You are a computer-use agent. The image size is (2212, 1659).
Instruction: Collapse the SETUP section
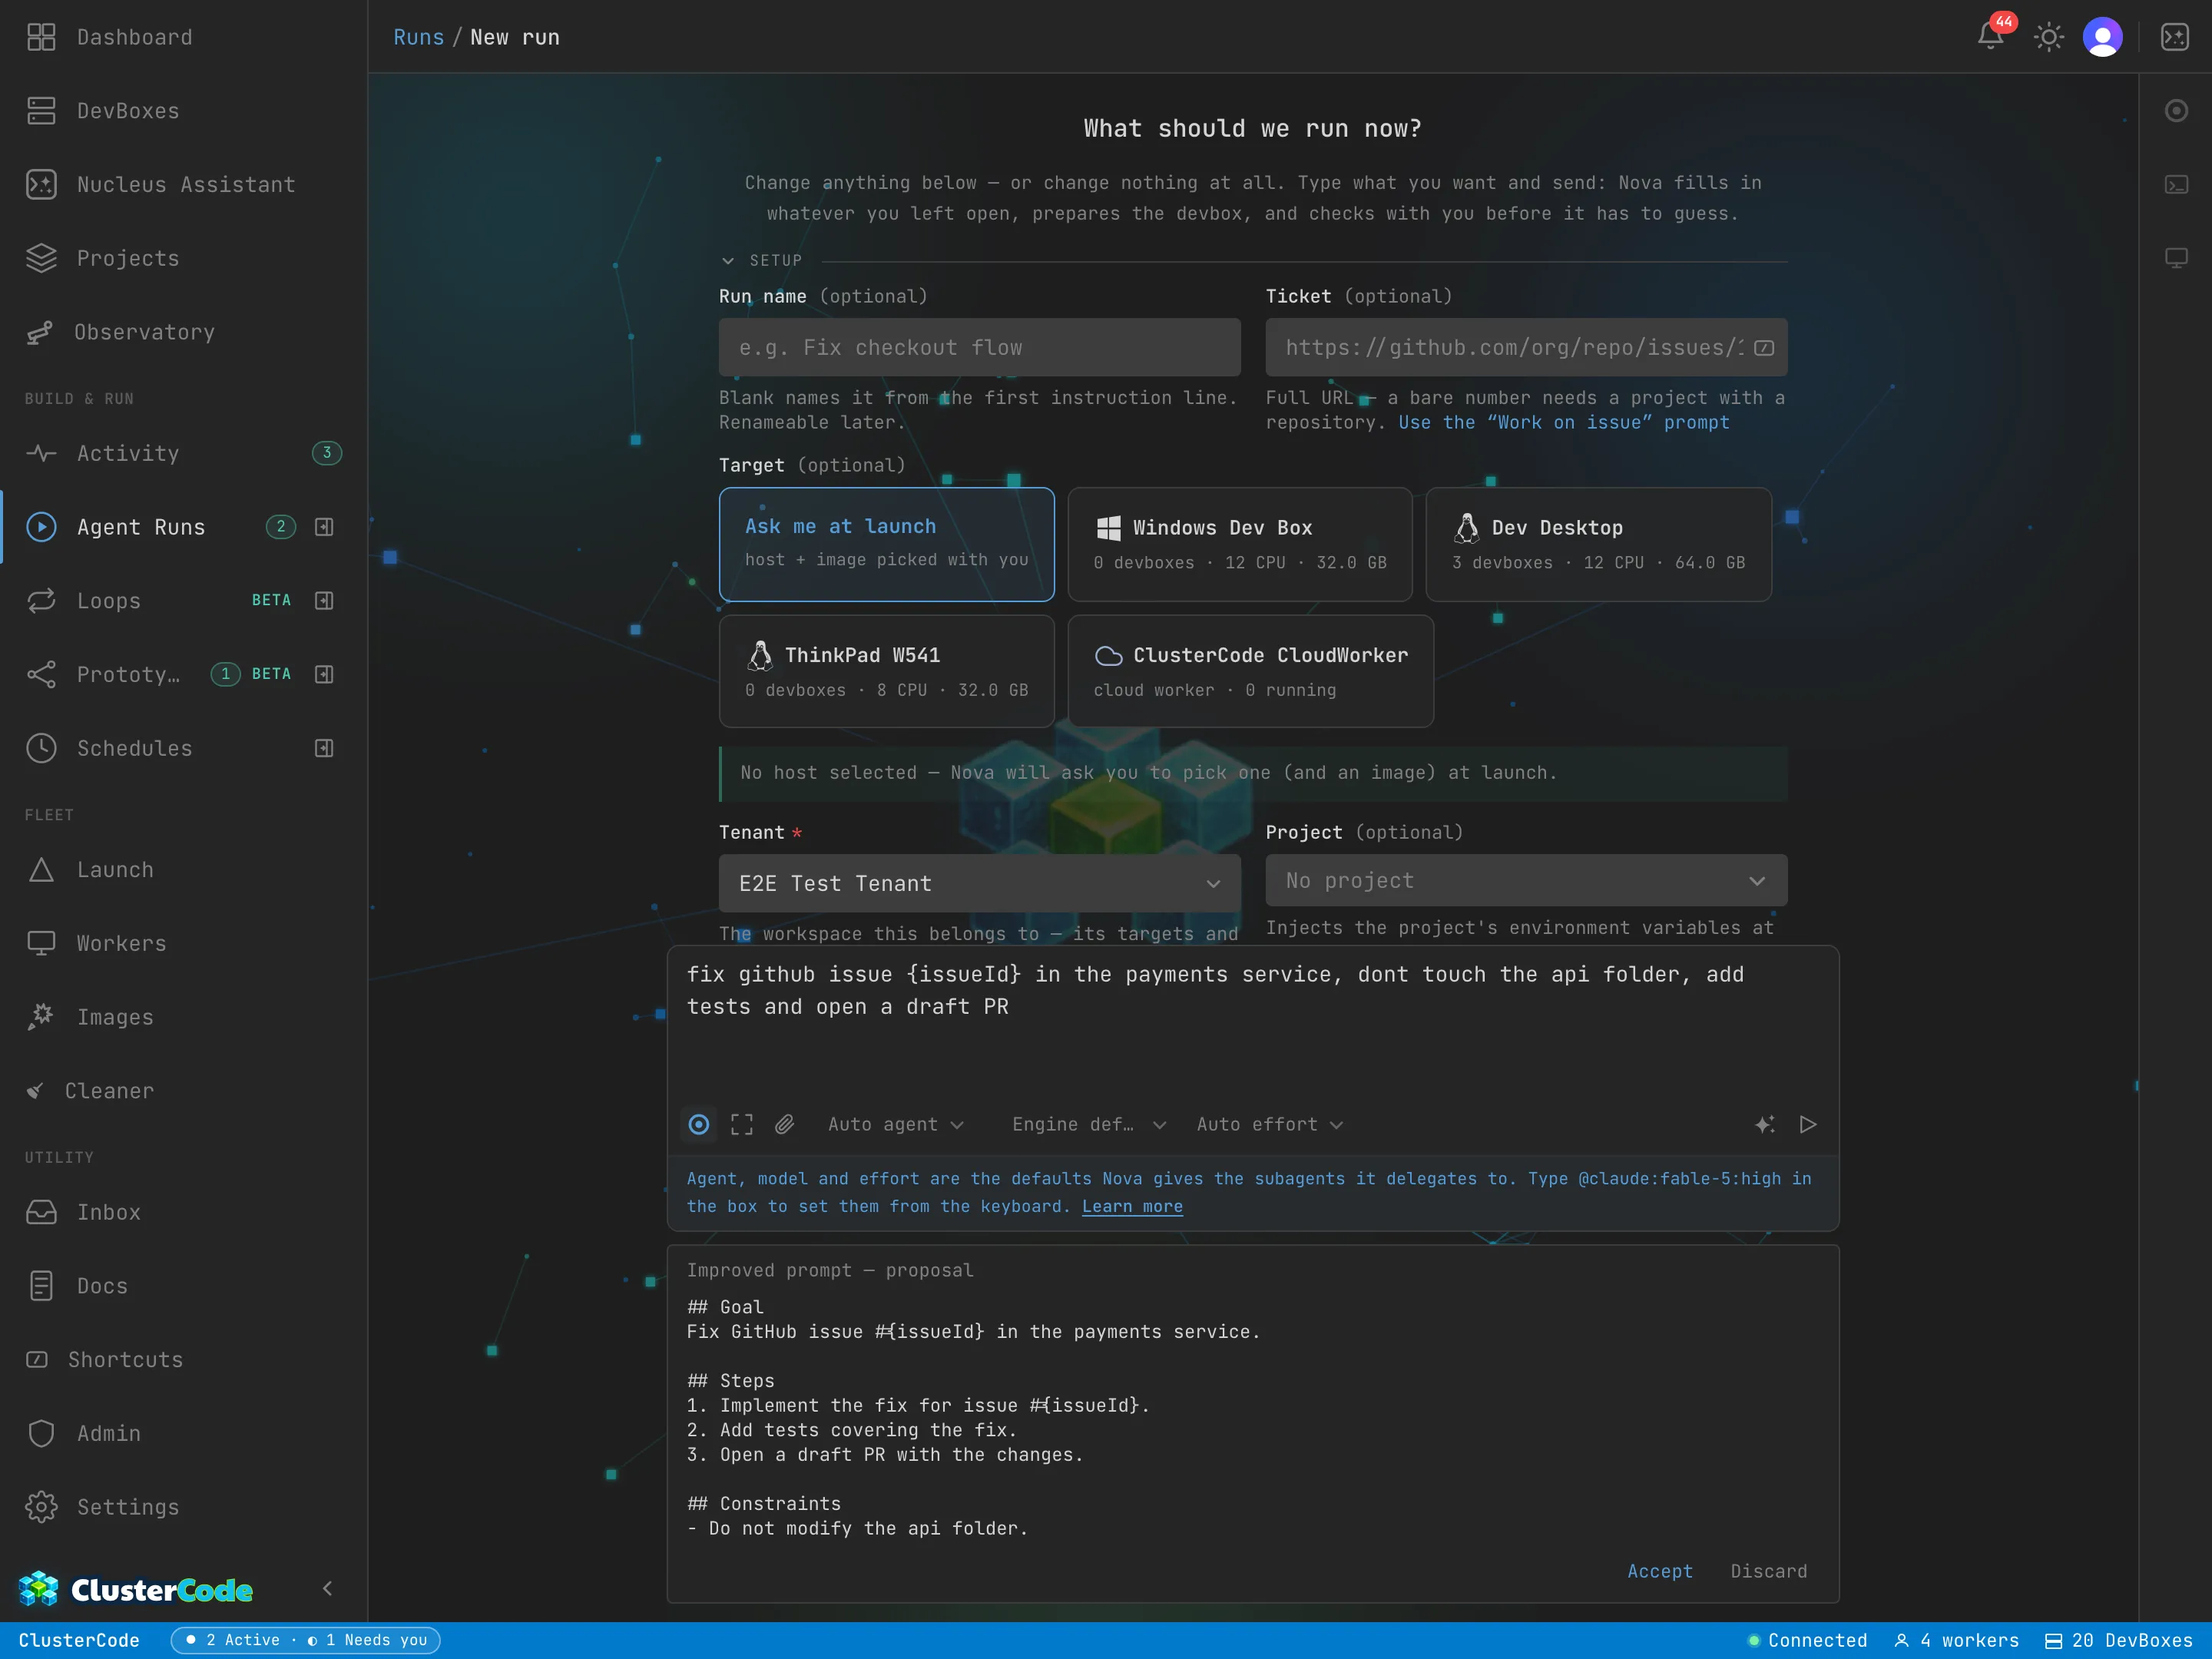point(761,260)
